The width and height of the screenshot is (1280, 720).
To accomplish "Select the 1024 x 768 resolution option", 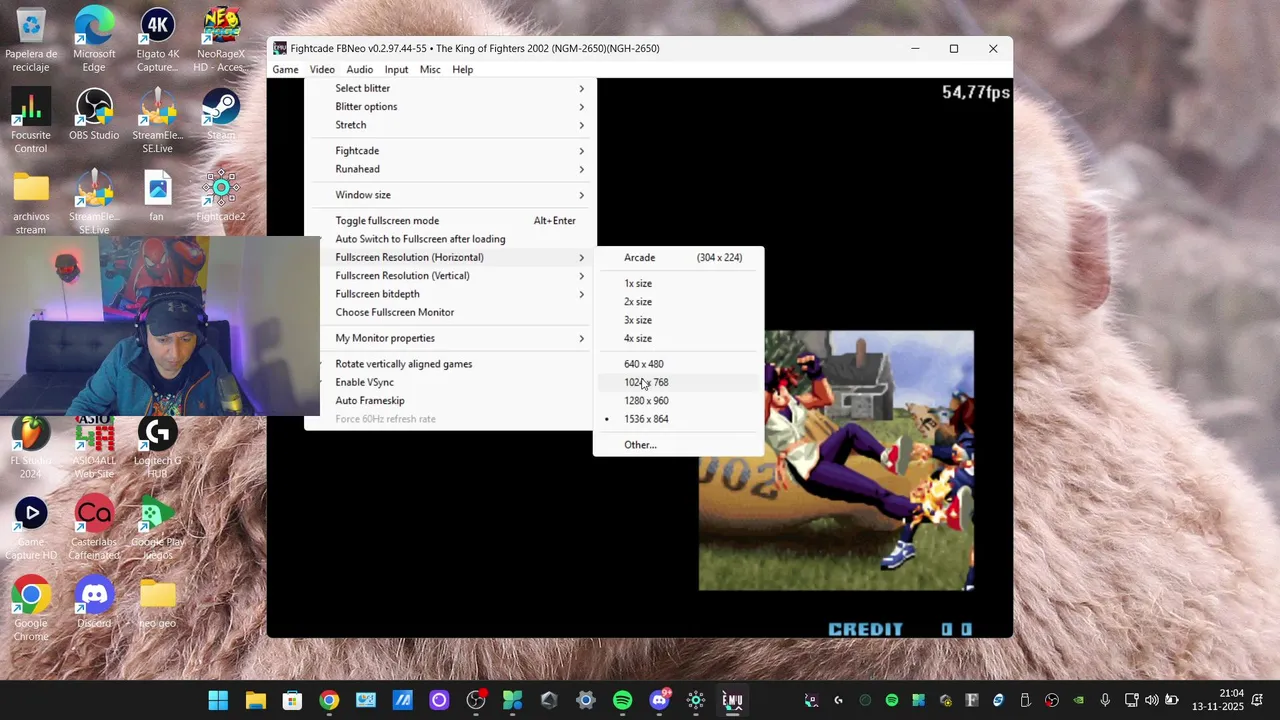I will pyautogui.click(x=679, y=382).
